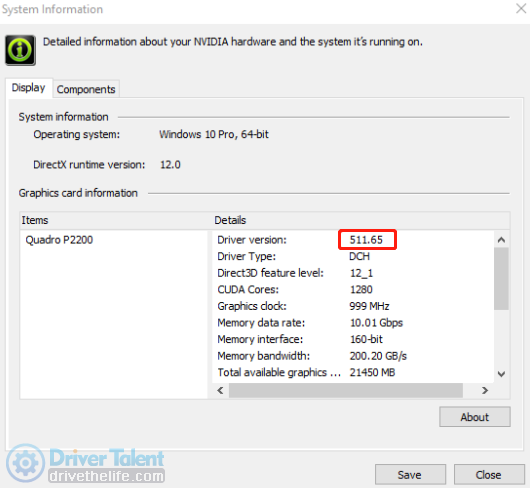Click the 12_1 feature level value
This screenshot has width=530, height=488.
[x=361, y=273]
